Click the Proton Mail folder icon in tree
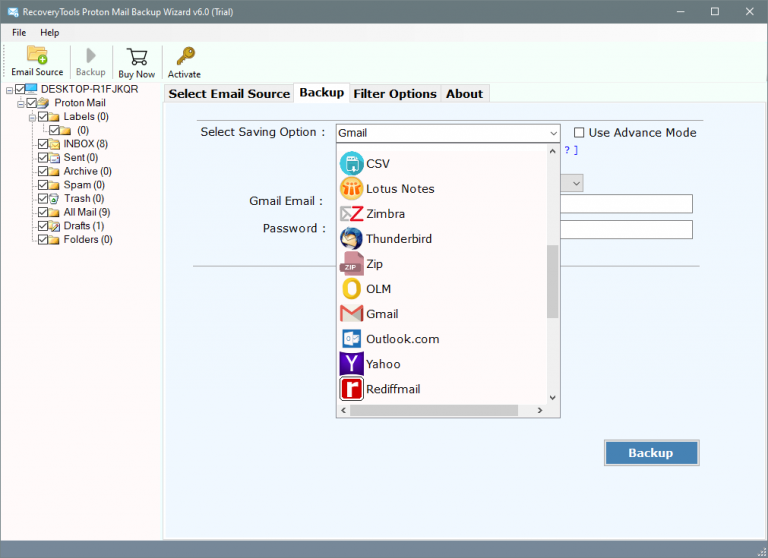 pos(43,103)
